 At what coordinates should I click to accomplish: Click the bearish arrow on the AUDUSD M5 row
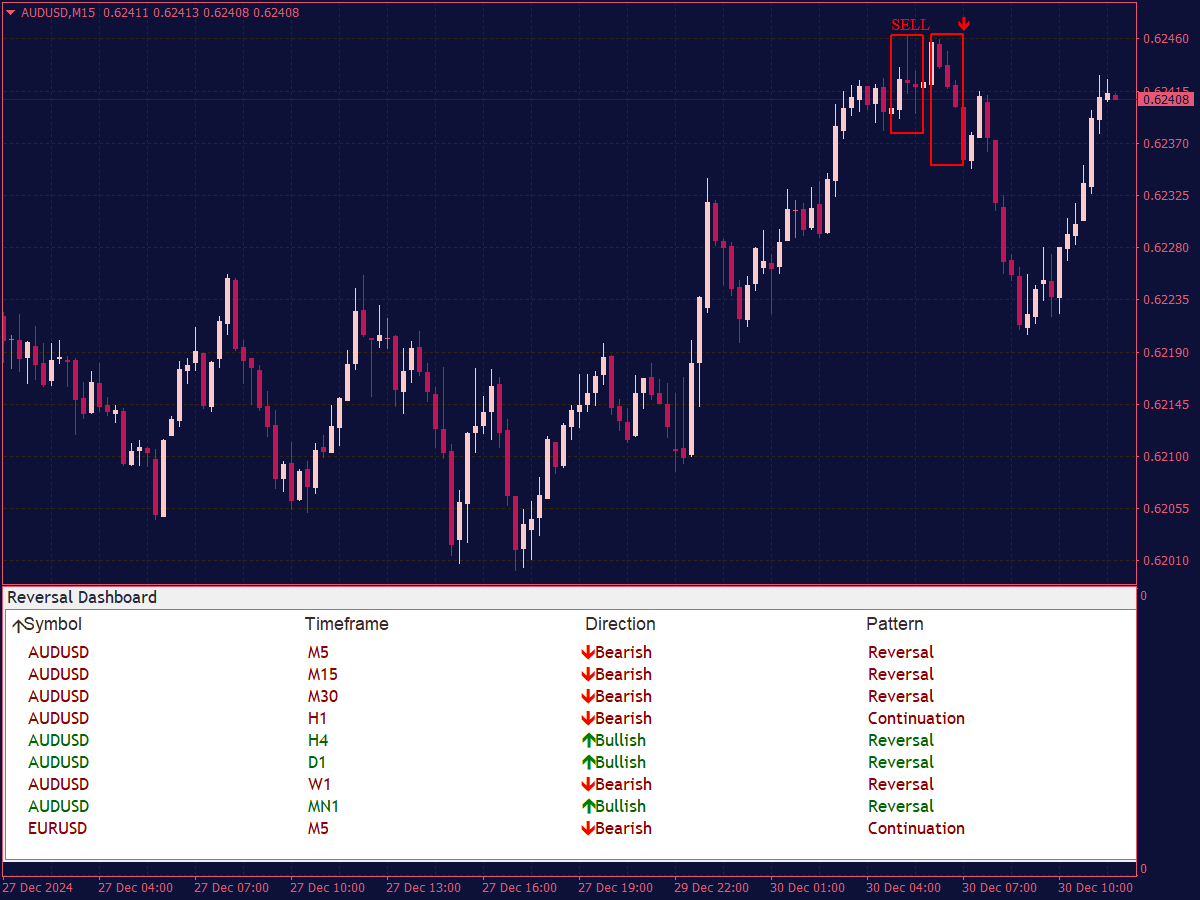[588, 652]
